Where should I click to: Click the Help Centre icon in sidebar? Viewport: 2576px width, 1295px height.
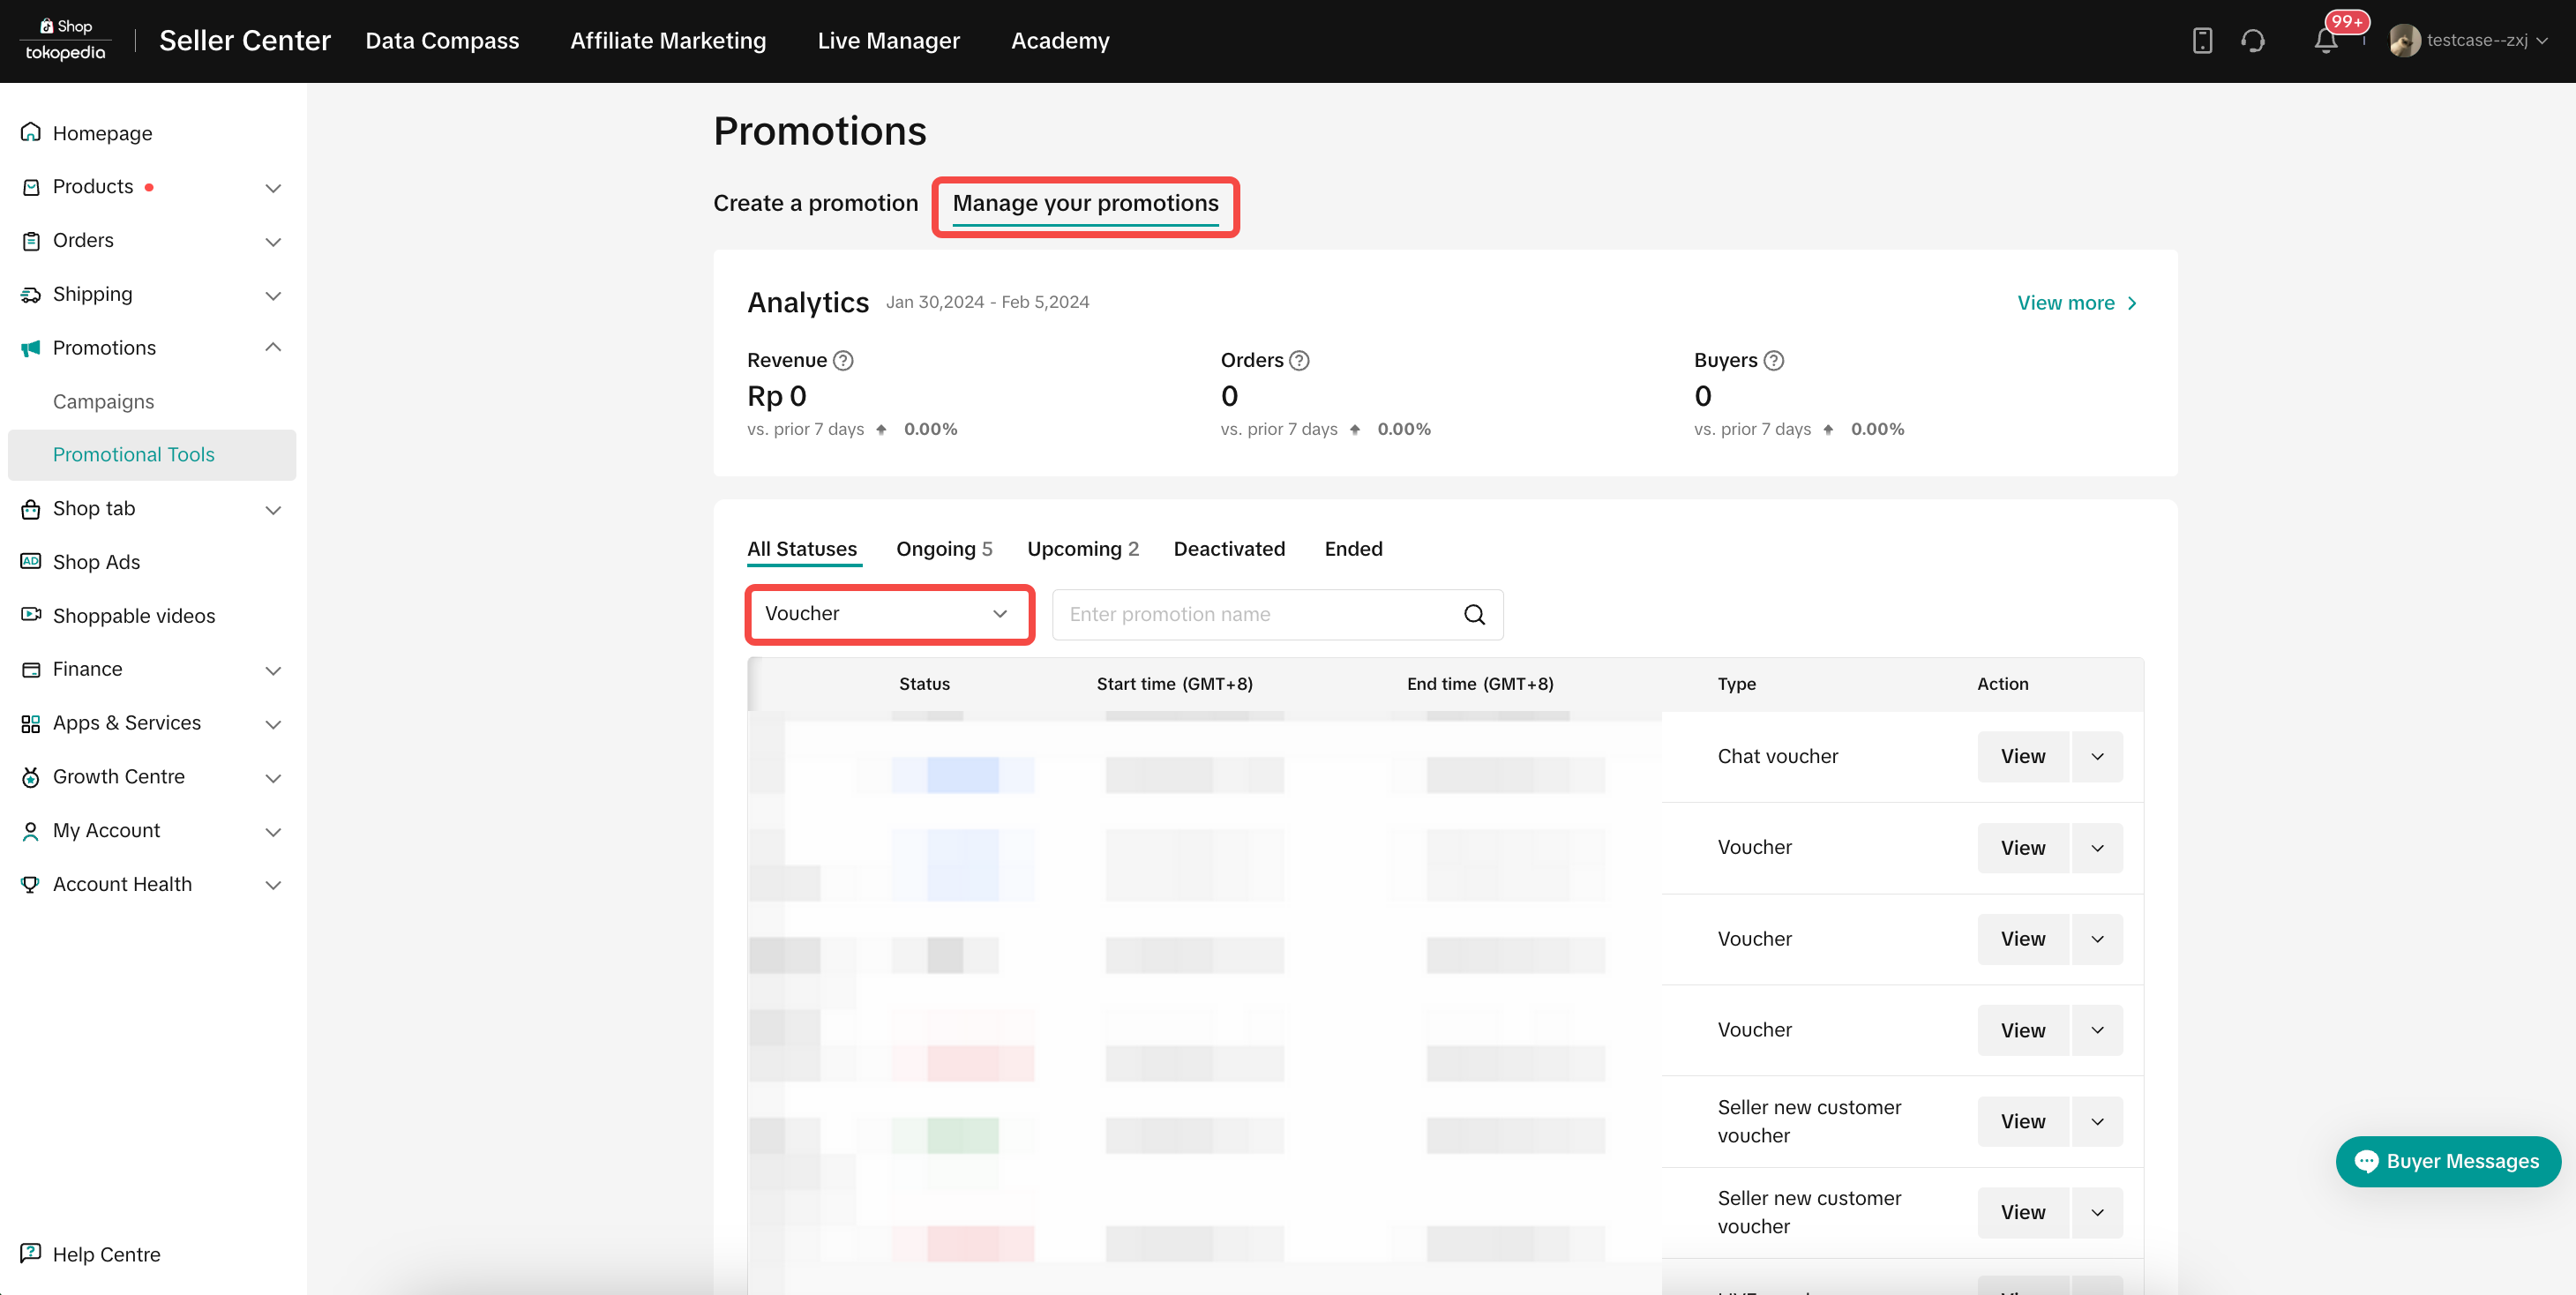[x=31, y=1253]
